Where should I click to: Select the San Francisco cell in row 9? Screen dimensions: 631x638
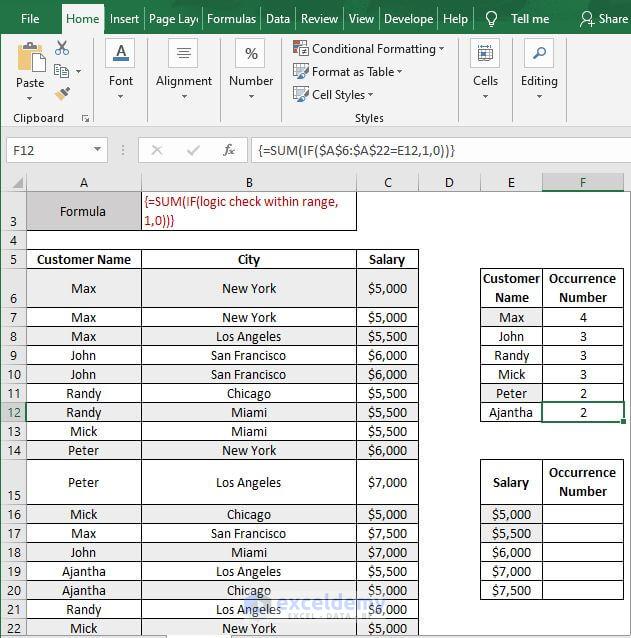pos(249,355)
